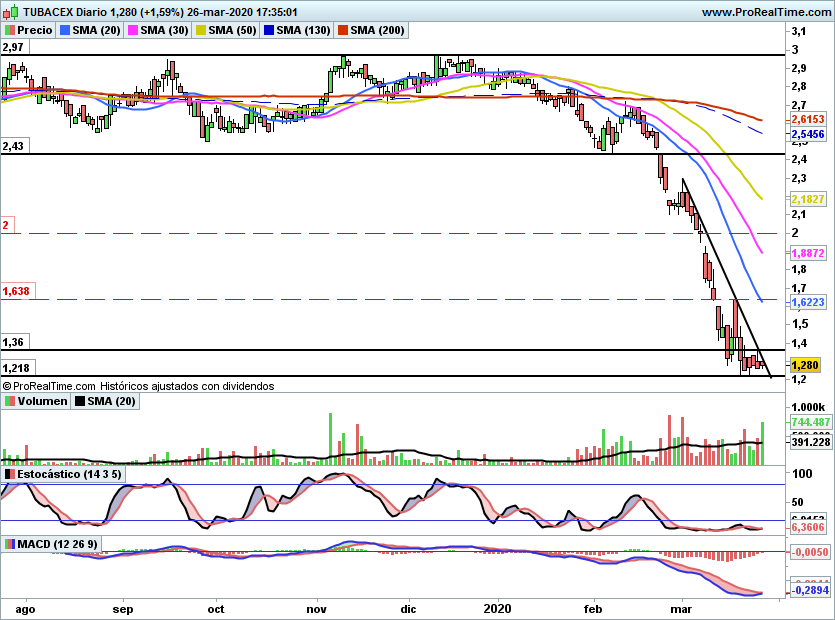The width and height of the screenshot is (835, 620).
Task: Select the yellow SMA (50) legend item
Action: (x=226, y=30)
